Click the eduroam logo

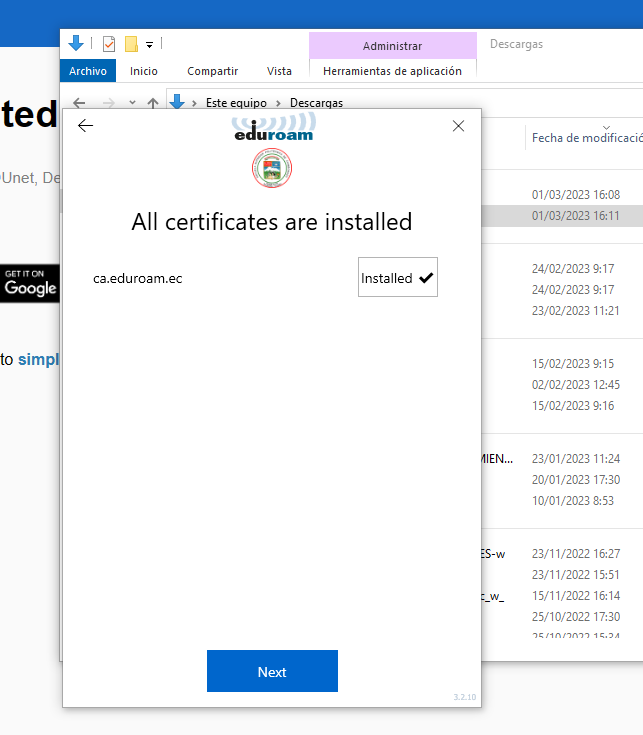tap(274, 128)
